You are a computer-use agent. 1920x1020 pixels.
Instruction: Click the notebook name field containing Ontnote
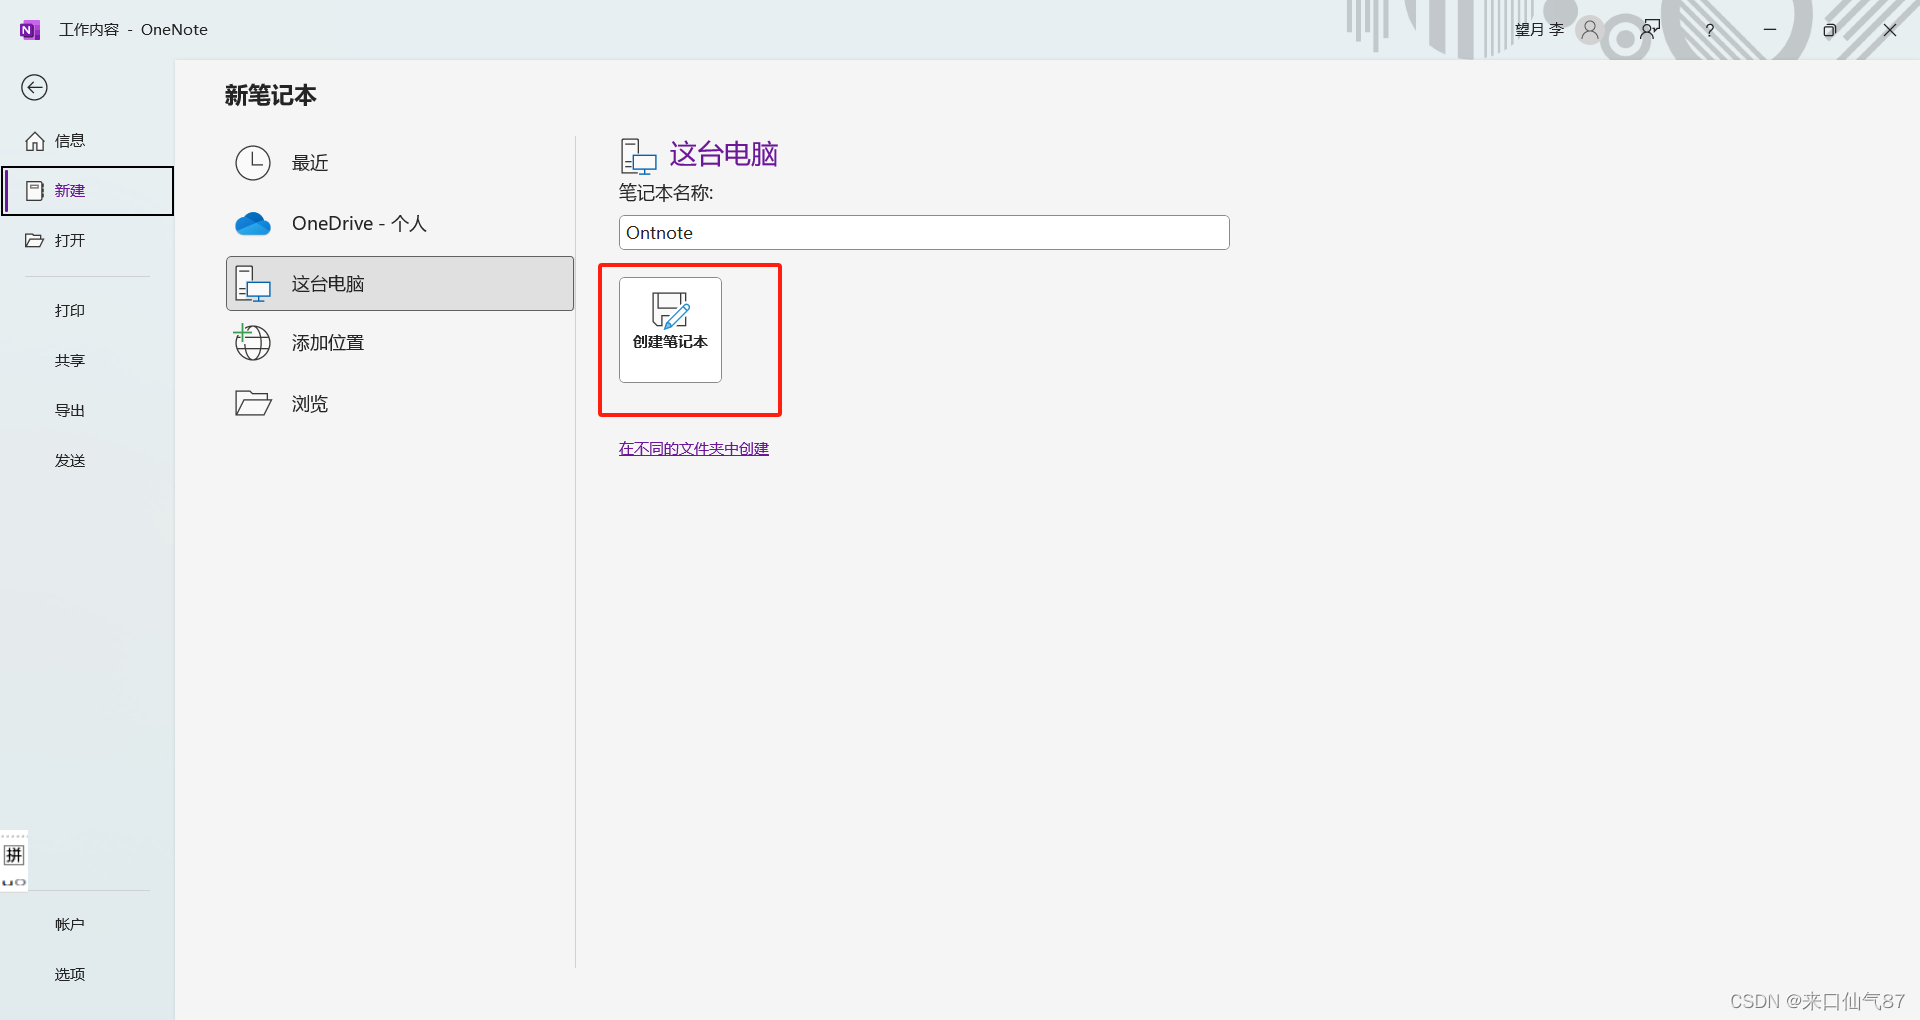[x=924, y=233]
